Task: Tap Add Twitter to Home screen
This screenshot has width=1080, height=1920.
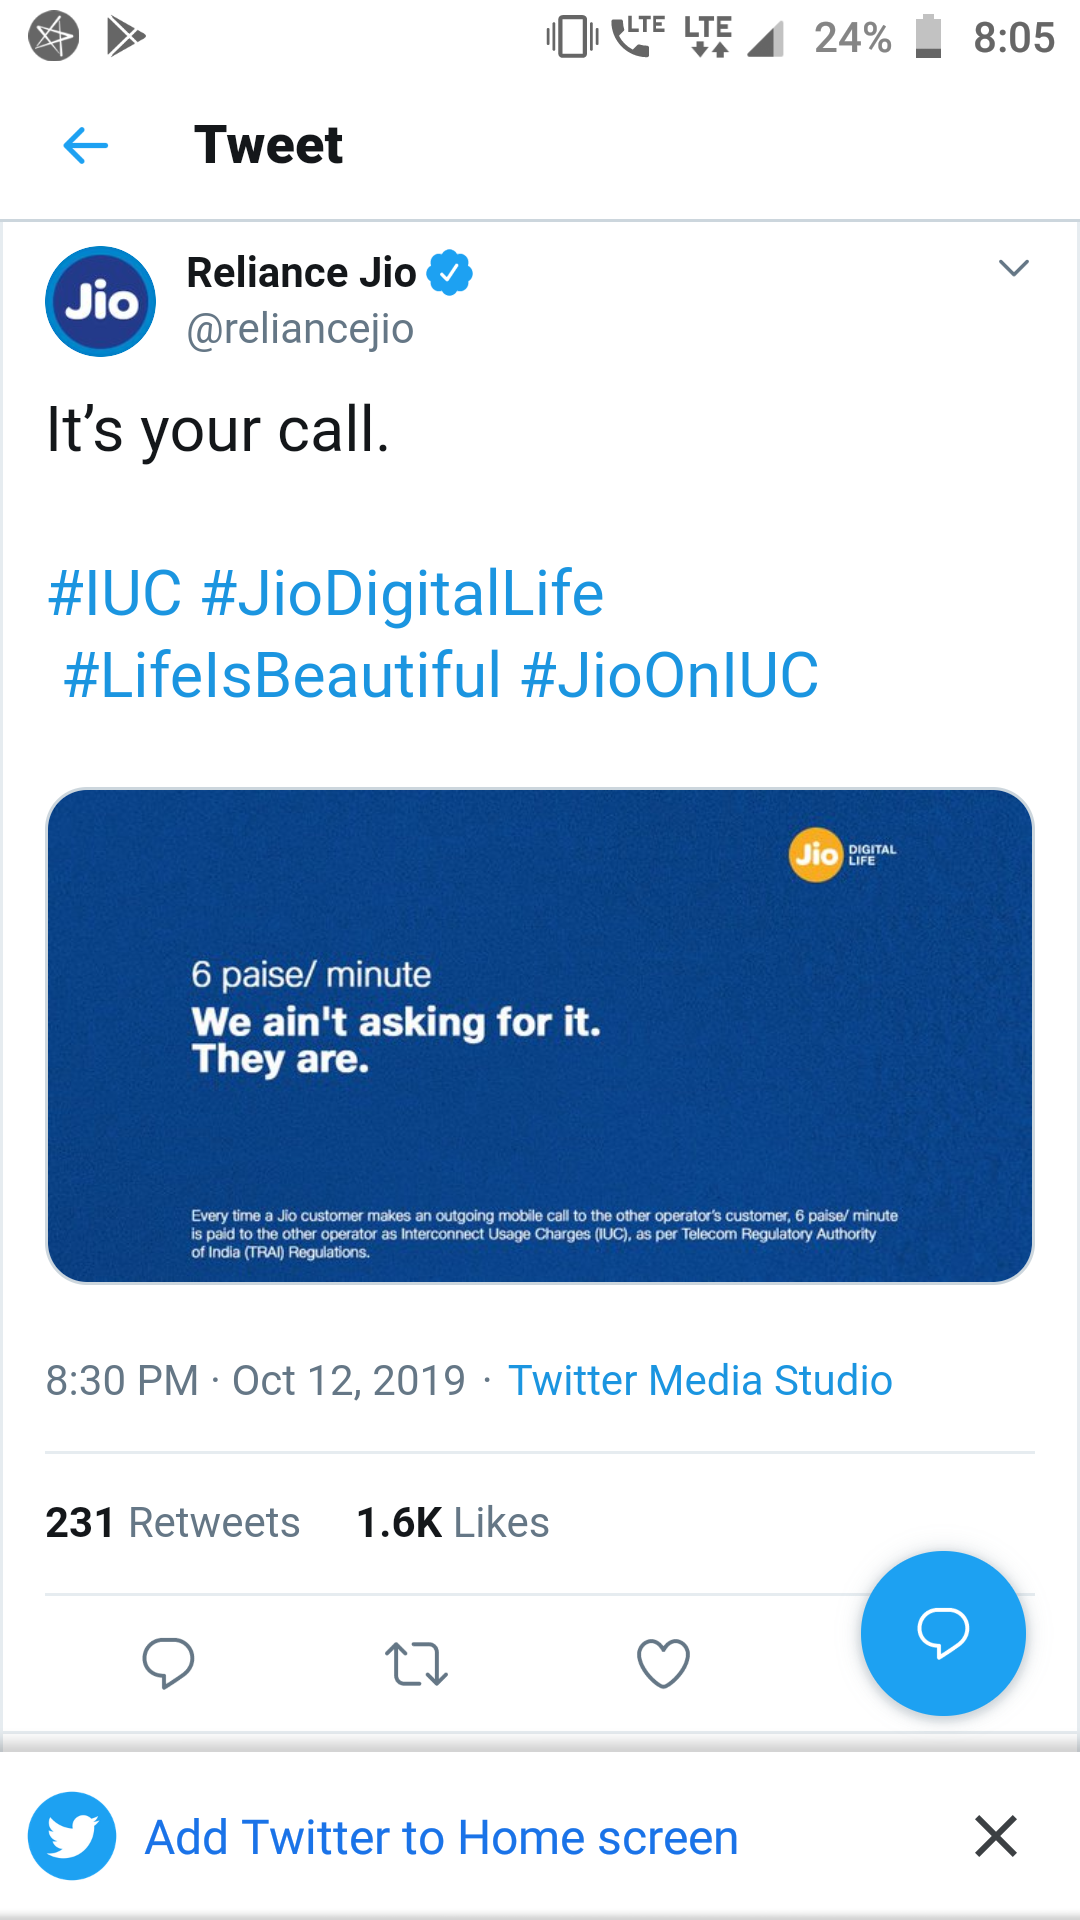Action: (441, 1837)
